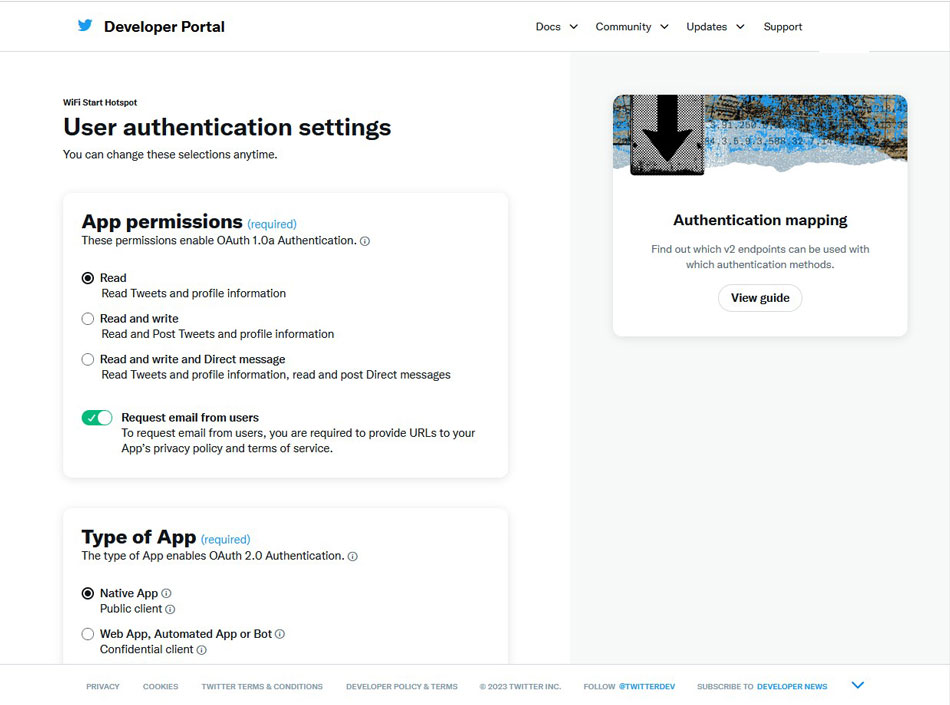The height and width of the screenshot is (705, 950).
Task: Open the Community dropdown menu
Action: tap(631, 27)
